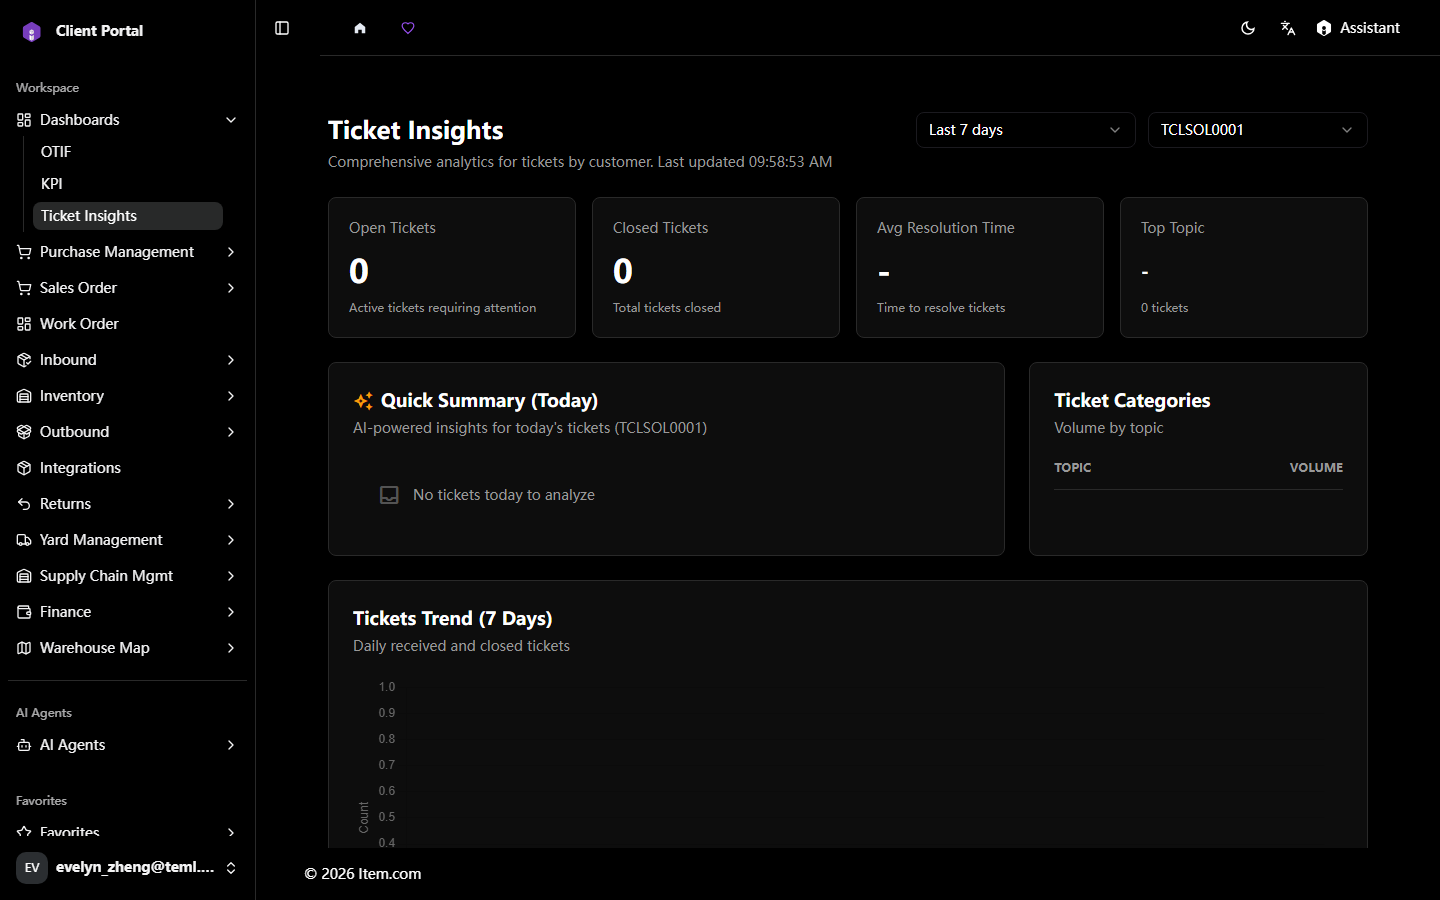The image size is (1440, 900).
Task: Click the Yard Management truck icon
Action: tap(24, 540)
